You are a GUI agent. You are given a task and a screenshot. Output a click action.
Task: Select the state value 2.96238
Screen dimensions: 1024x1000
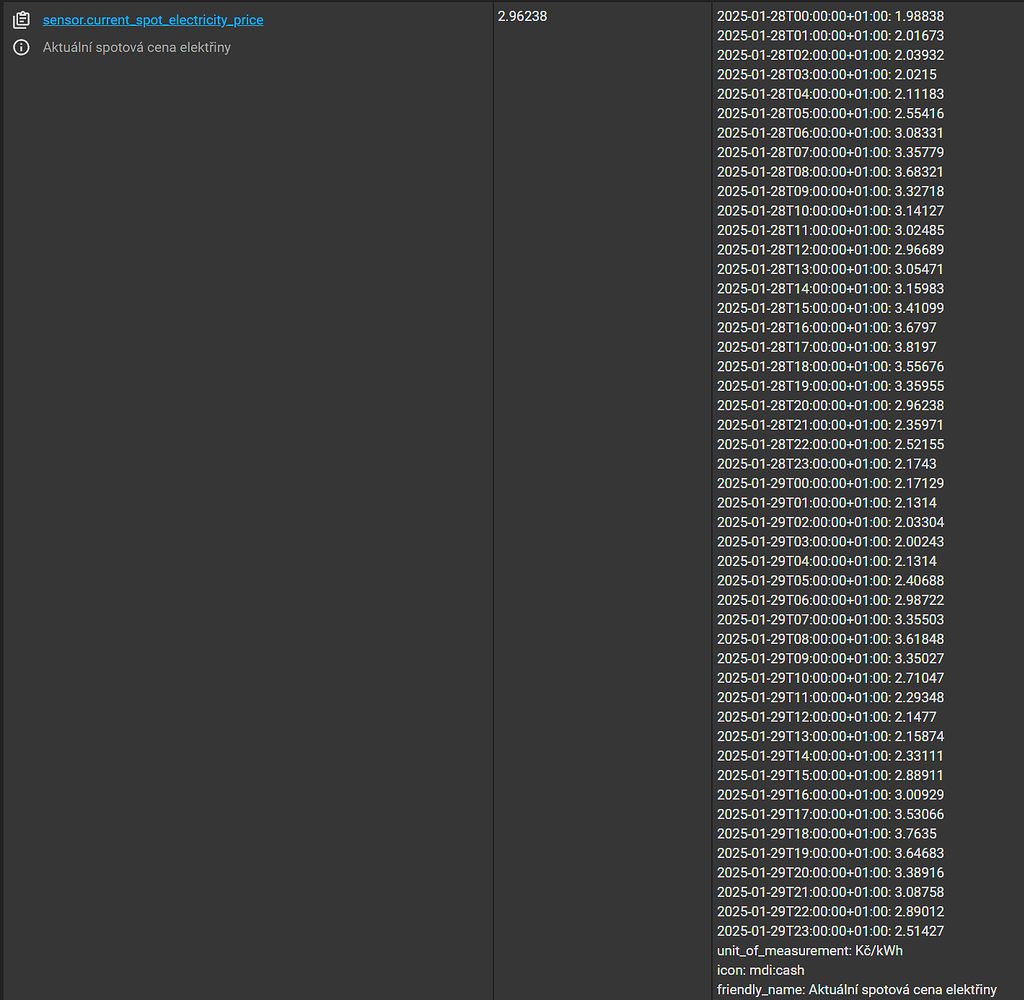[x=522, y=15]
